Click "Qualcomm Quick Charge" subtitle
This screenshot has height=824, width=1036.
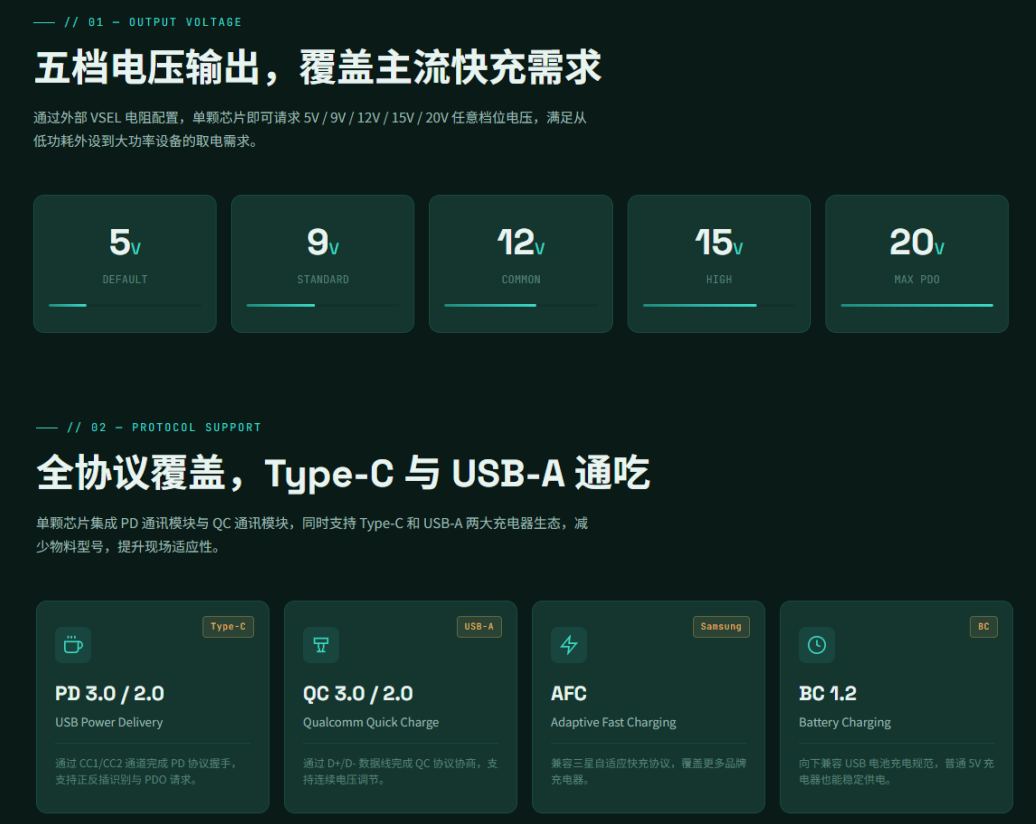coord(371,722)
